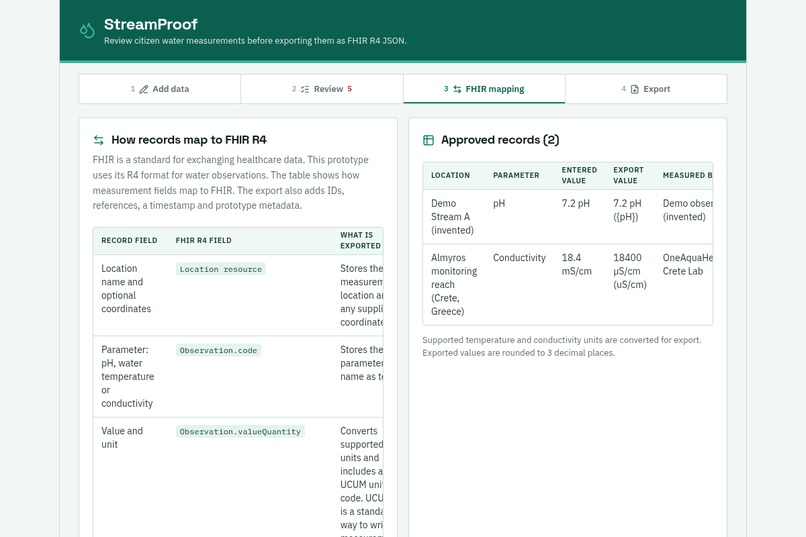Click 'Location name and optional coordinates' record field
Viewport: 806px width, 537px height.
click(x=126, y=288)
